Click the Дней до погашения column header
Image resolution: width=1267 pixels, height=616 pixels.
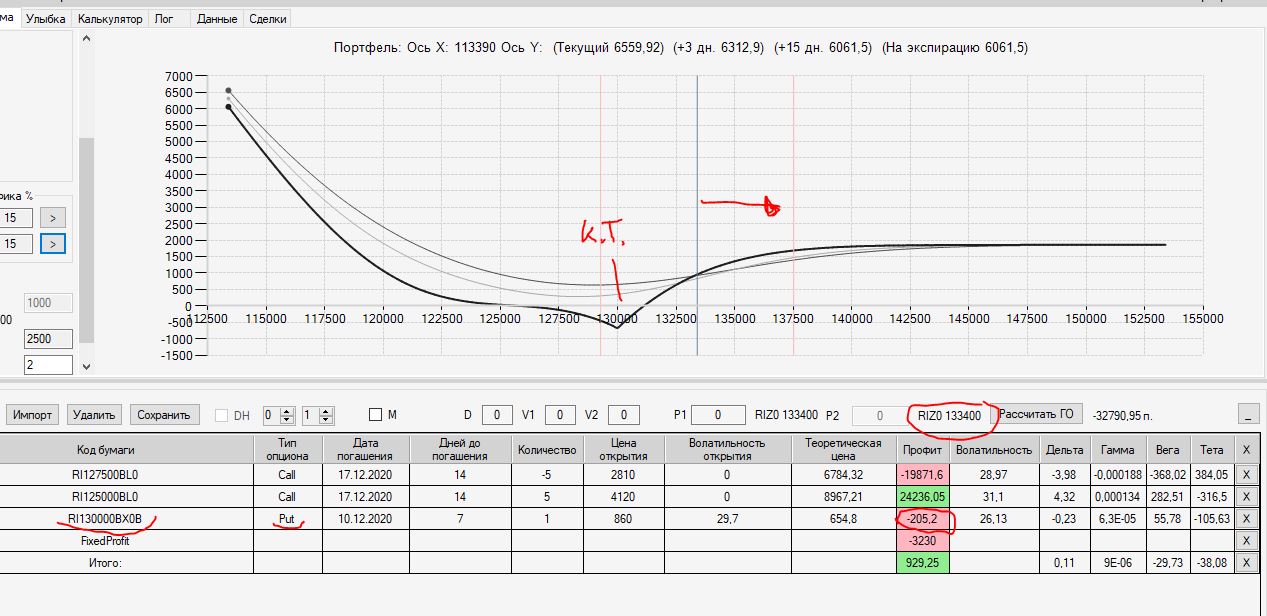(x=460, y=449)
